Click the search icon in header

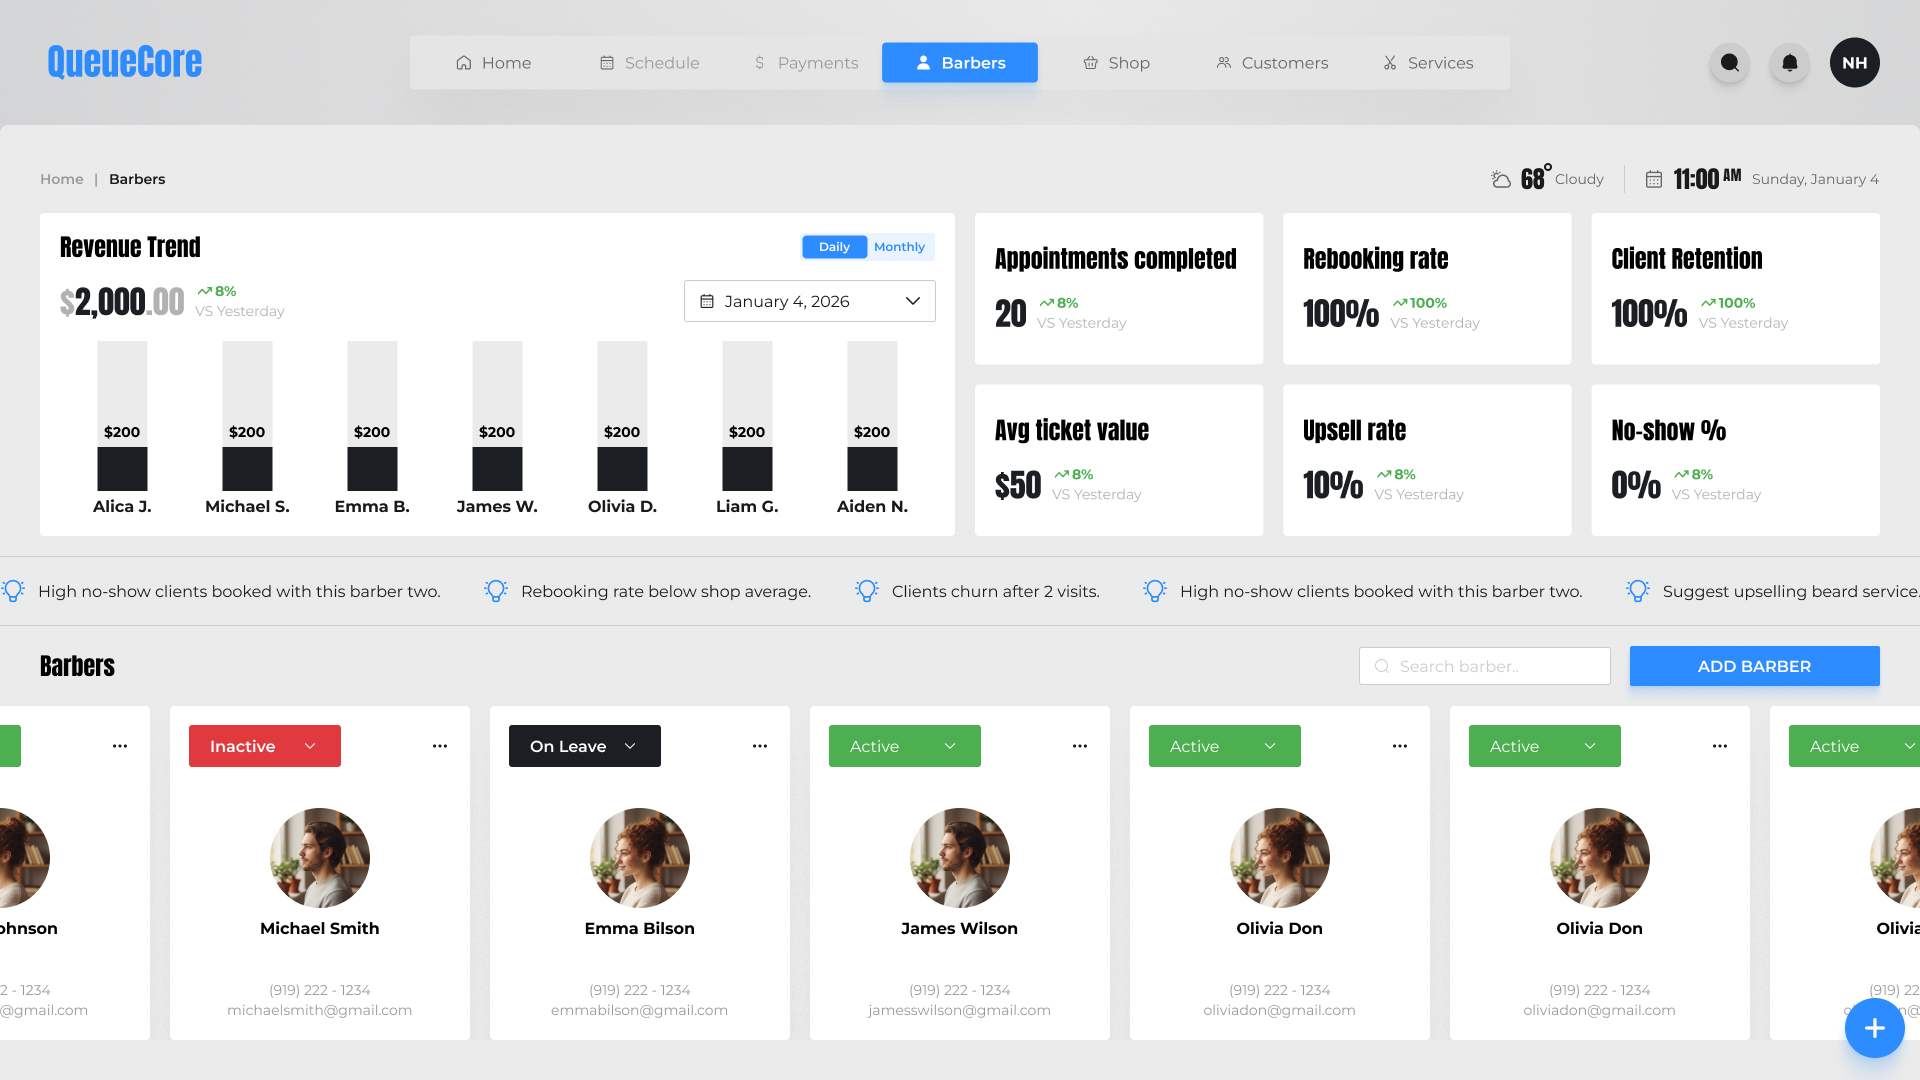click(1729, 63)
